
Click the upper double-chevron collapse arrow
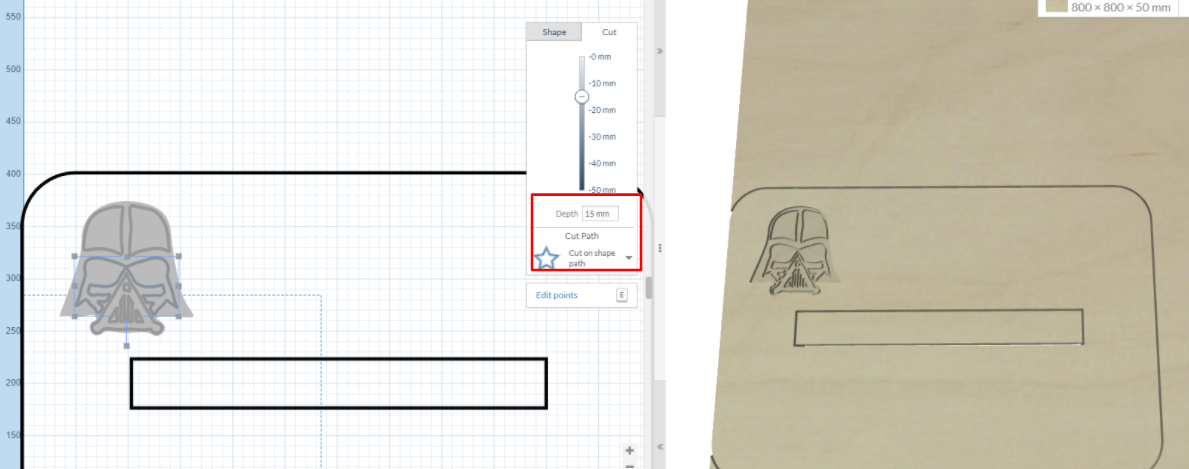660,51
